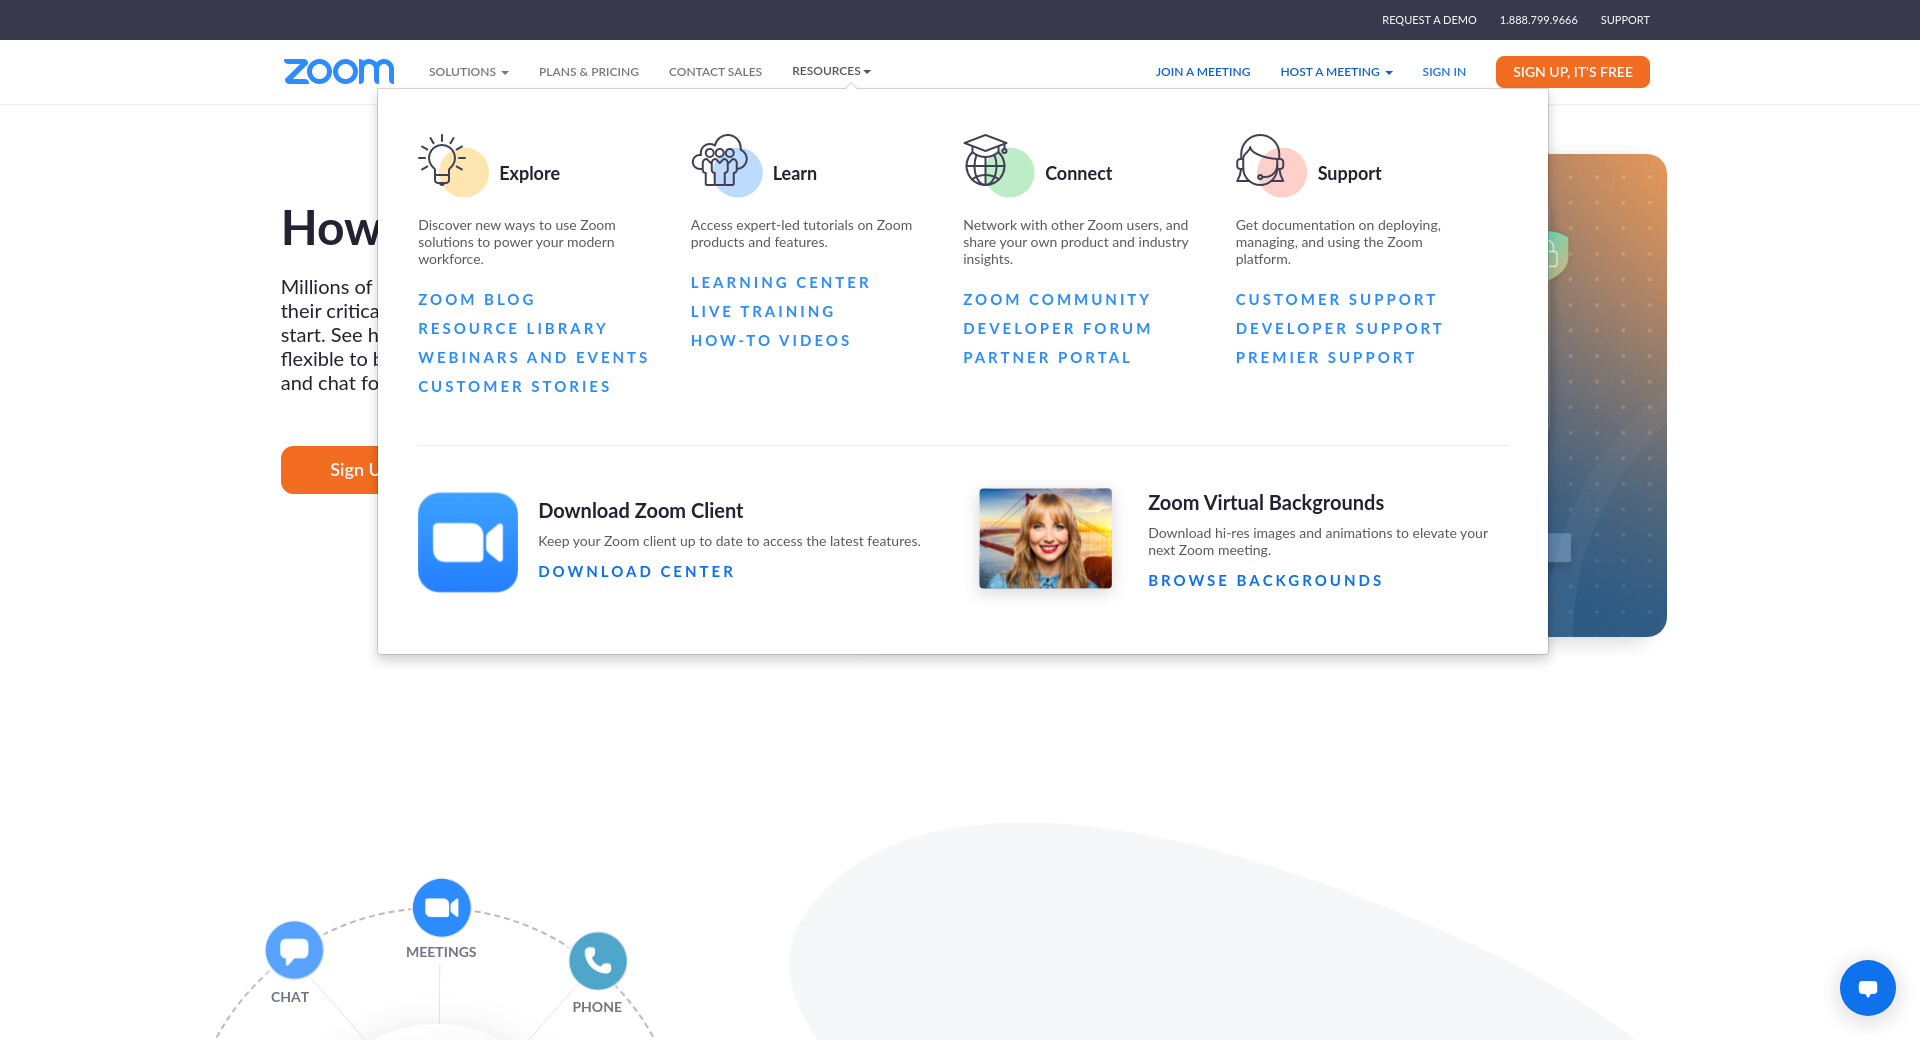Click the virtual background woman thumbnail
This screenshot has height=1040, width=1920.
1045,538
